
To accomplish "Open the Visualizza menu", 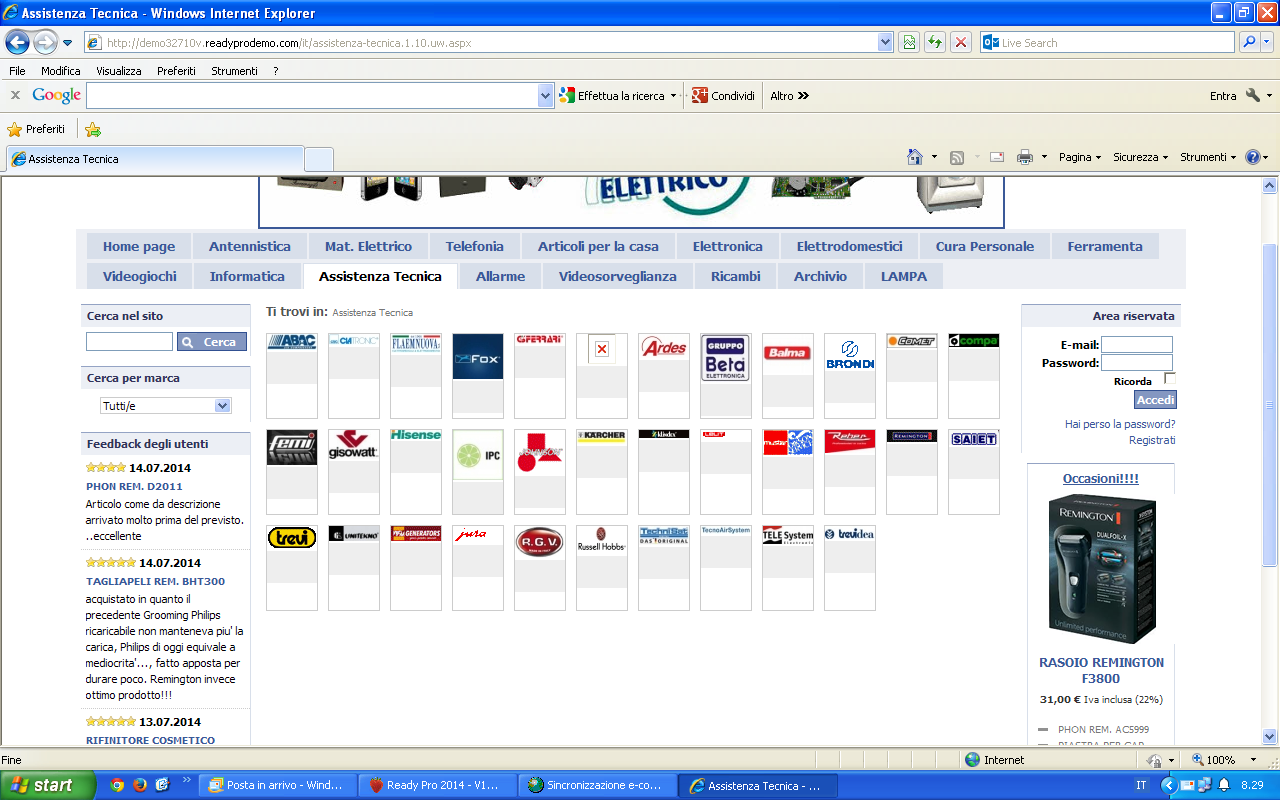I will point(119,71).
